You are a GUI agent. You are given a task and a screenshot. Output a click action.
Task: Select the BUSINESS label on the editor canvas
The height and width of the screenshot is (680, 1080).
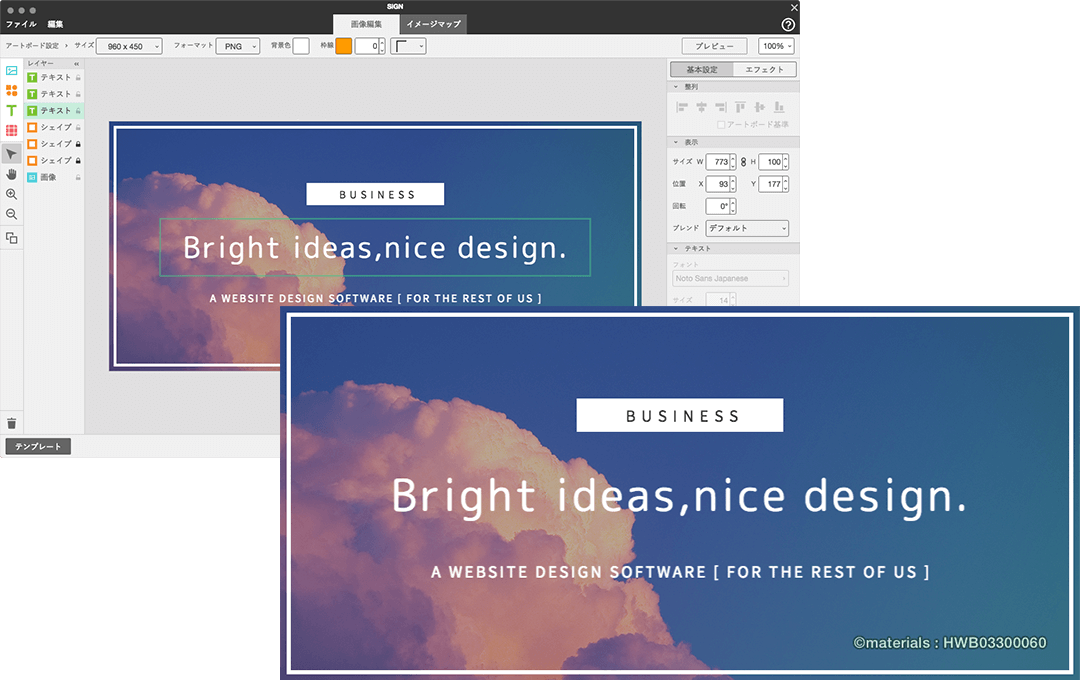click(x=375, y=194)
